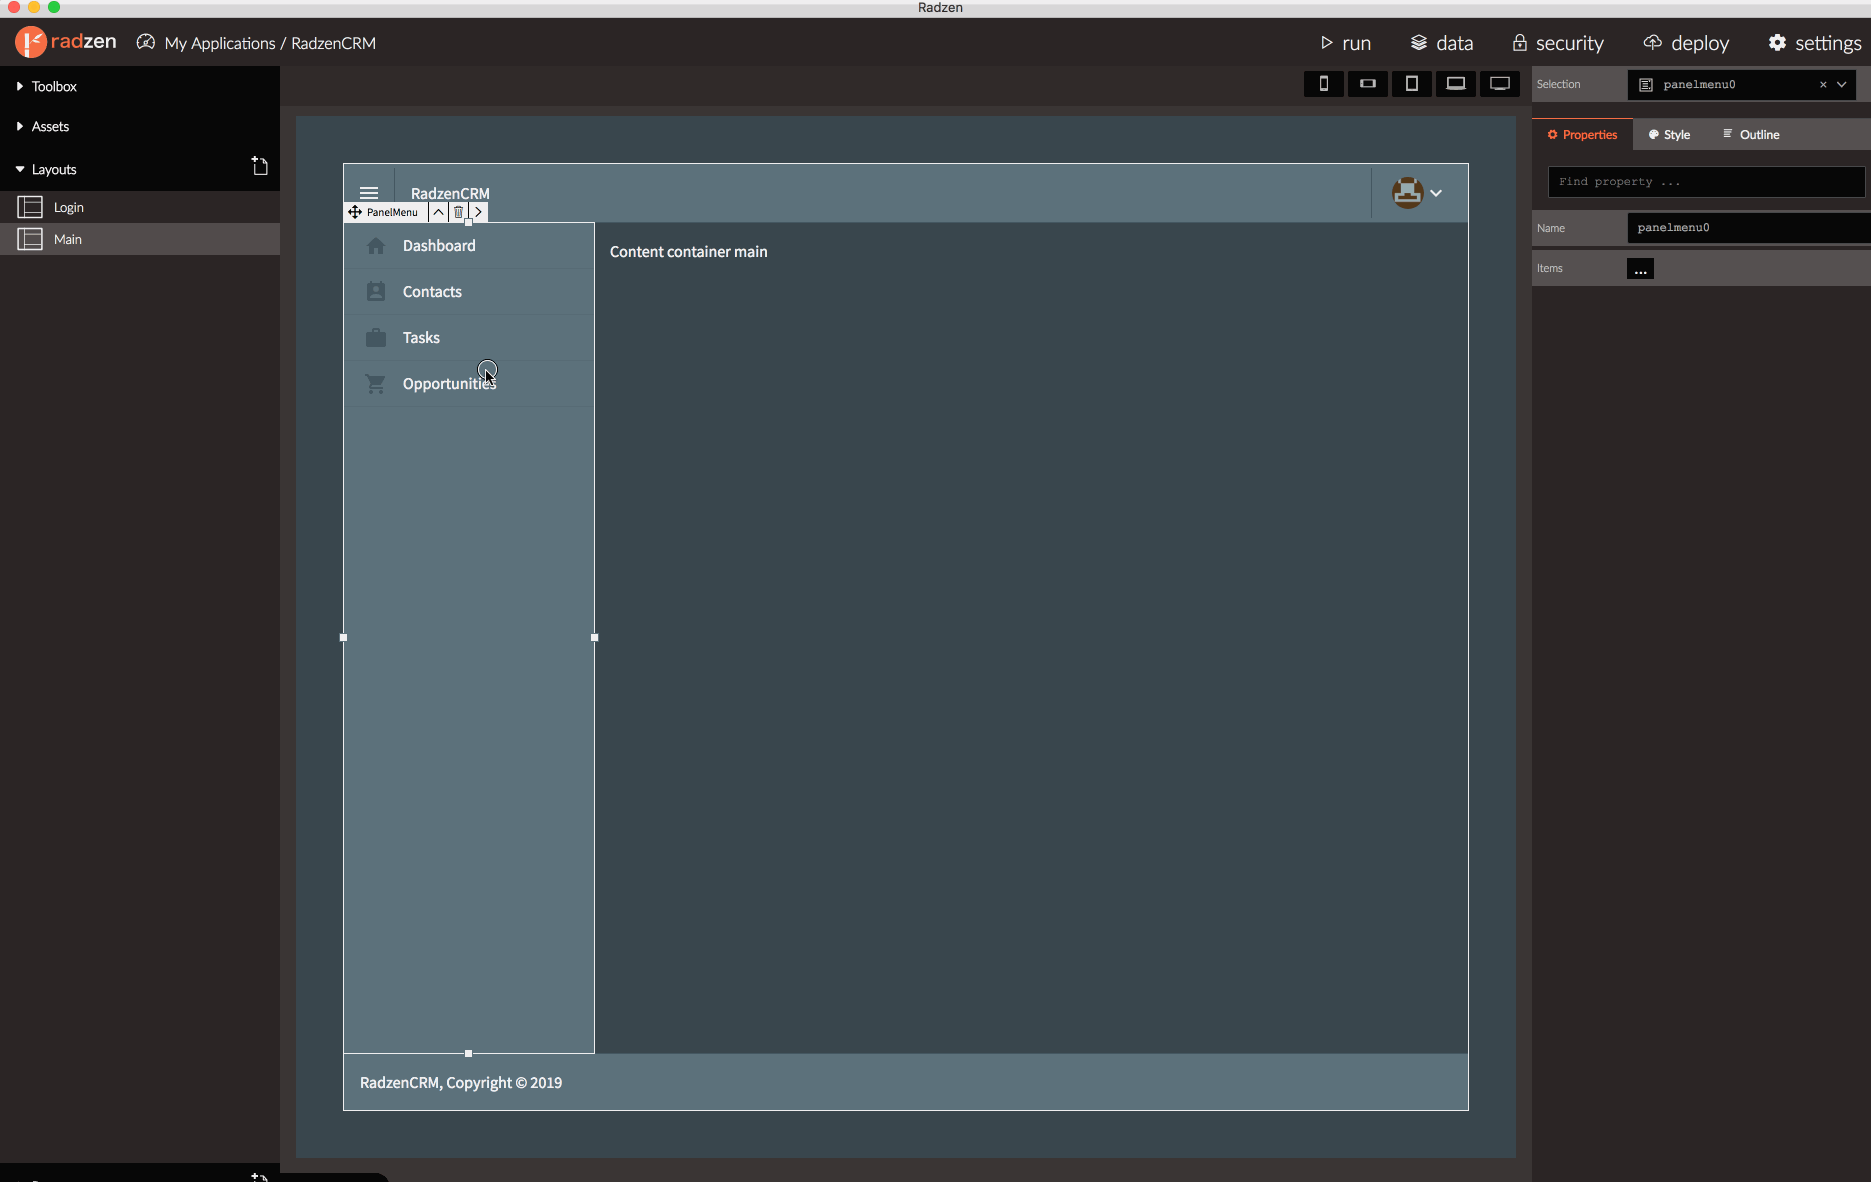Image resolution: width=1871 pixels, height=1182 pixels.
Task: Select the Login layout
Action: click(140, 207)
